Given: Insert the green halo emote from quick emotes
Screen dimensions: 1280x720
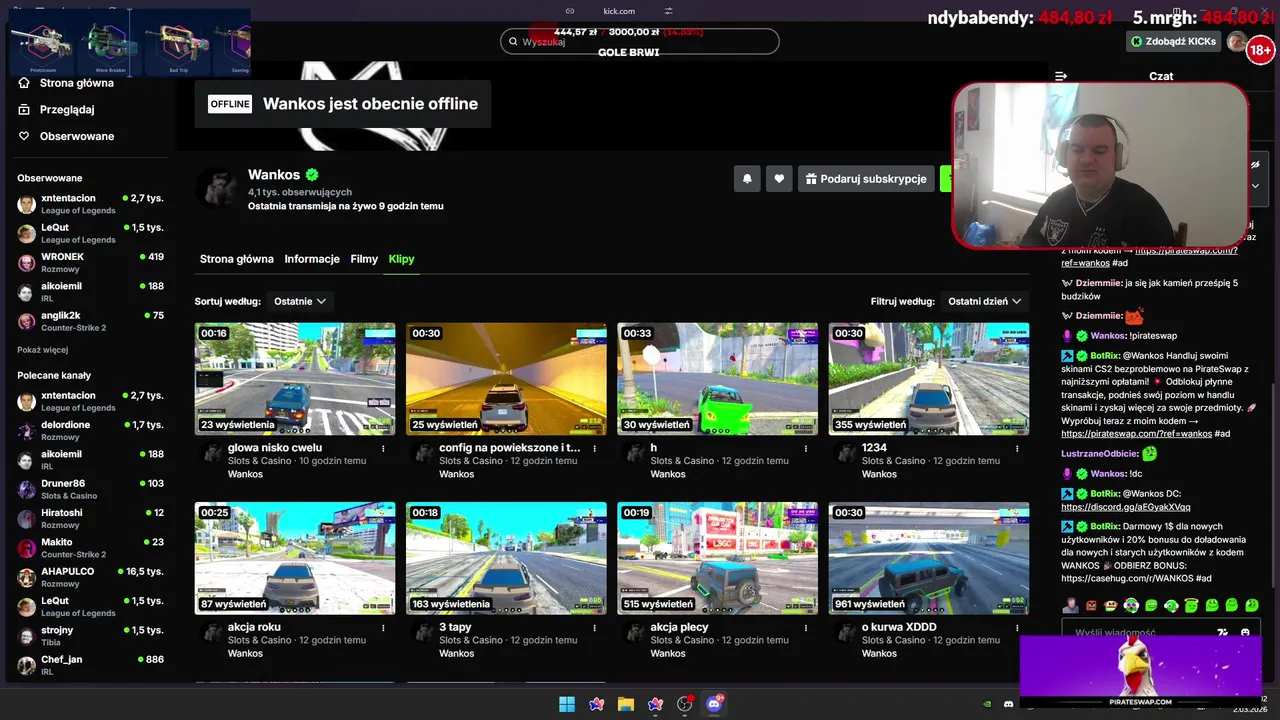Looking at the screenshot, I should click(x=1191, y=605).
